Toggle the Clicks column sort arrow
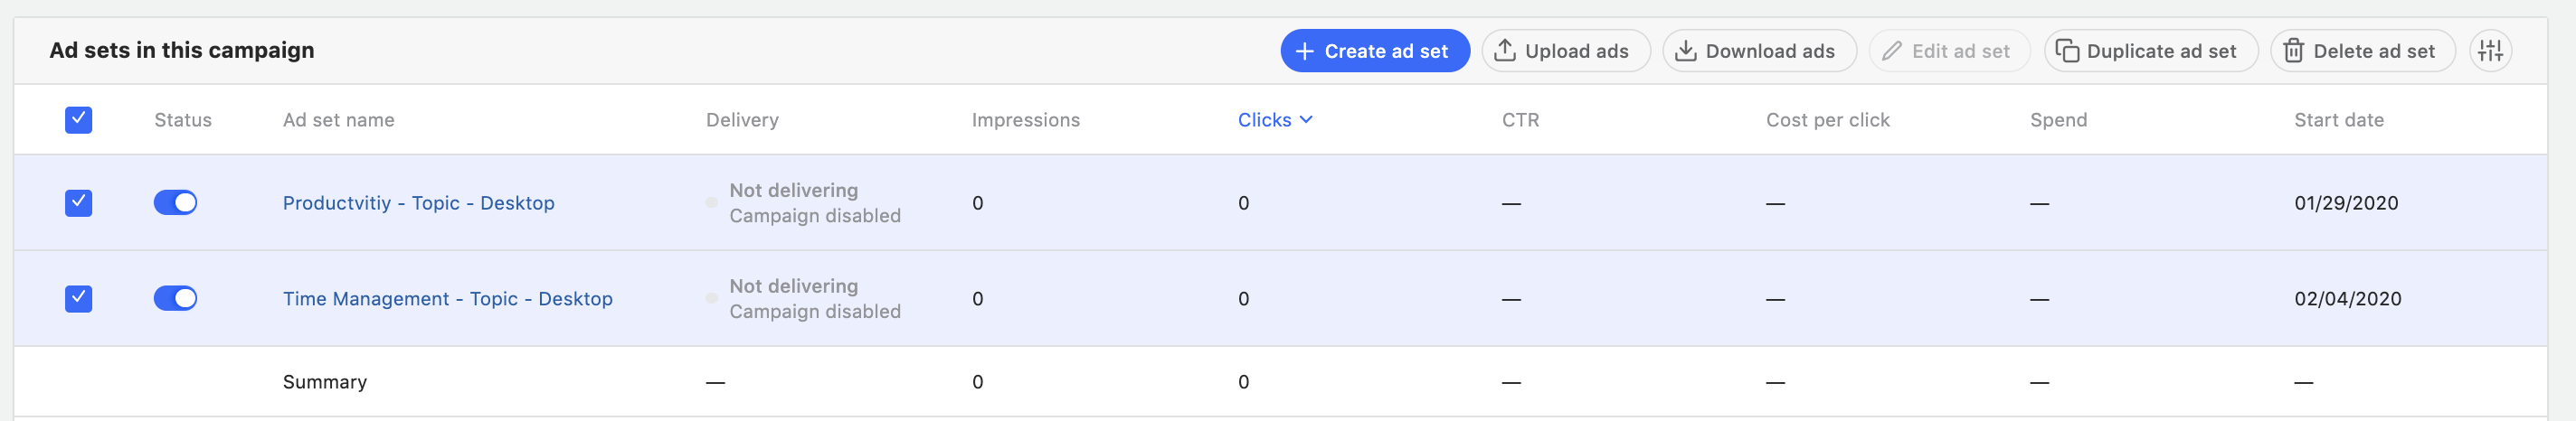This screenshot has height=421, width=2576. click(1306, 120)
